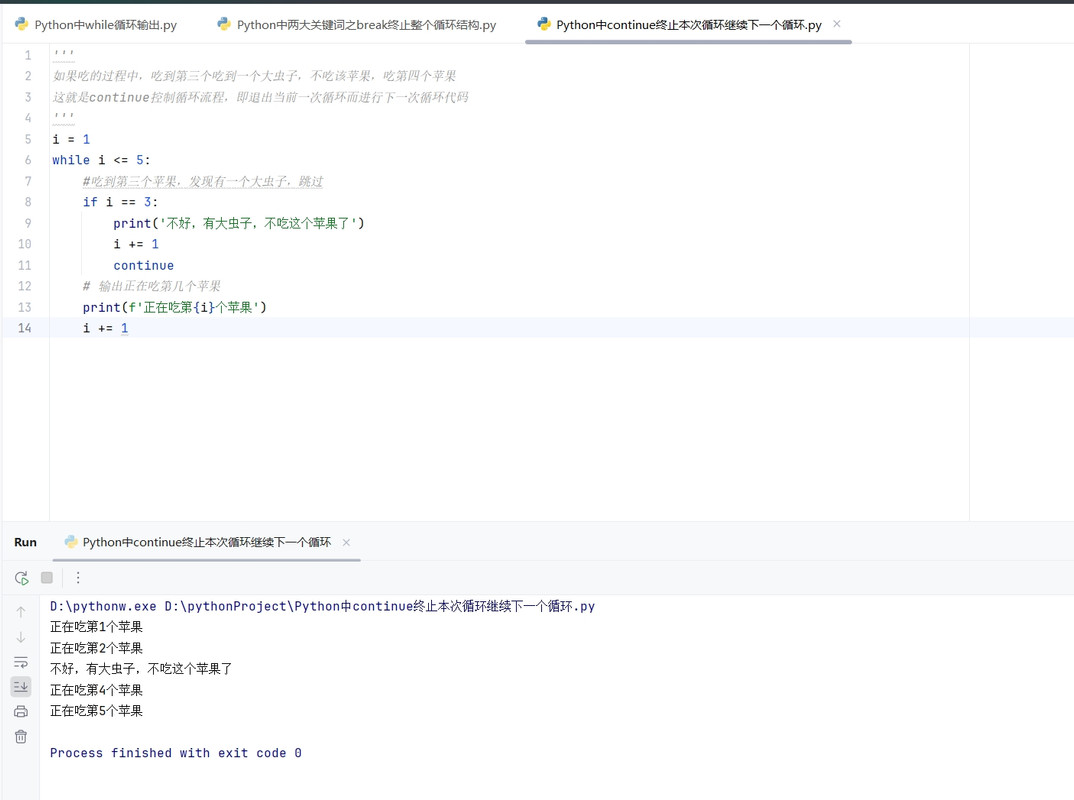The width and height of the screenshot is (1074, 800).
Task: Click Python icon on break终止 tab
Action: point(224,24)
